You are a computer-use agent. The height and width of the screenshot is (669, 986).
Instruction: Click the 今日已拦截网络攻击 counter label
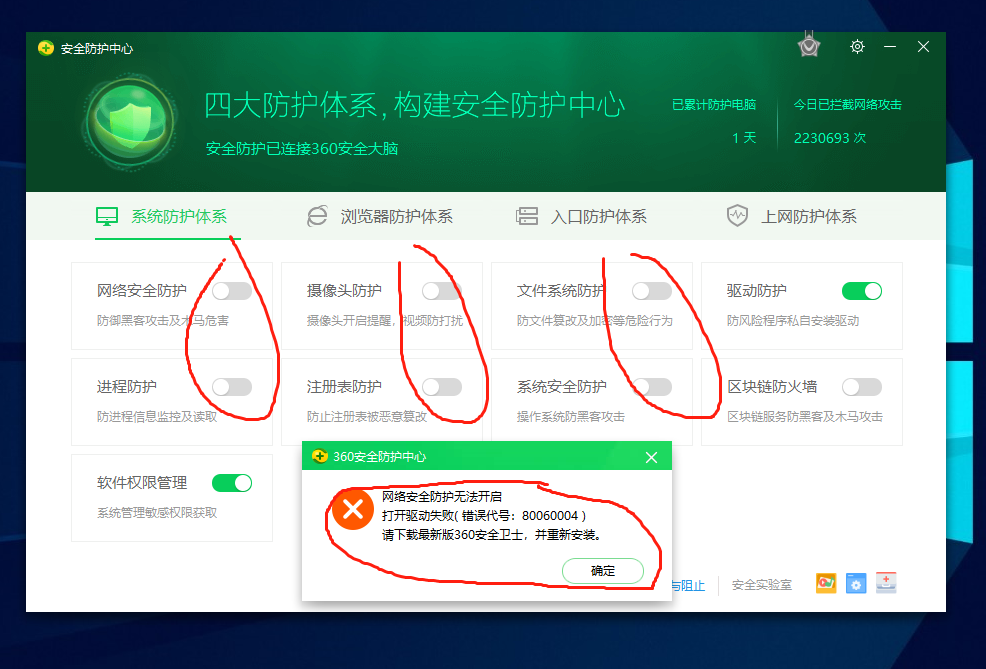click(x=847, y=104)
